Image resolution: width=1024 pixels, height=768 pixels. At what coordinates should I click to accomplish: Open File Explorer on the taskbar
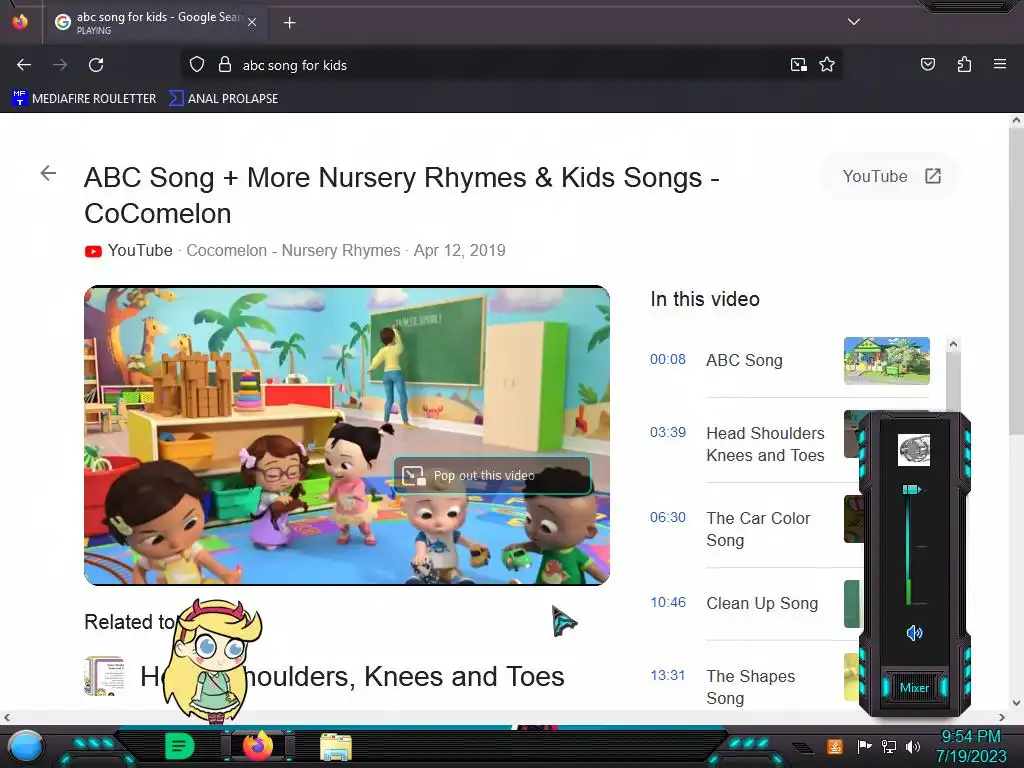(x=336, y=746)
